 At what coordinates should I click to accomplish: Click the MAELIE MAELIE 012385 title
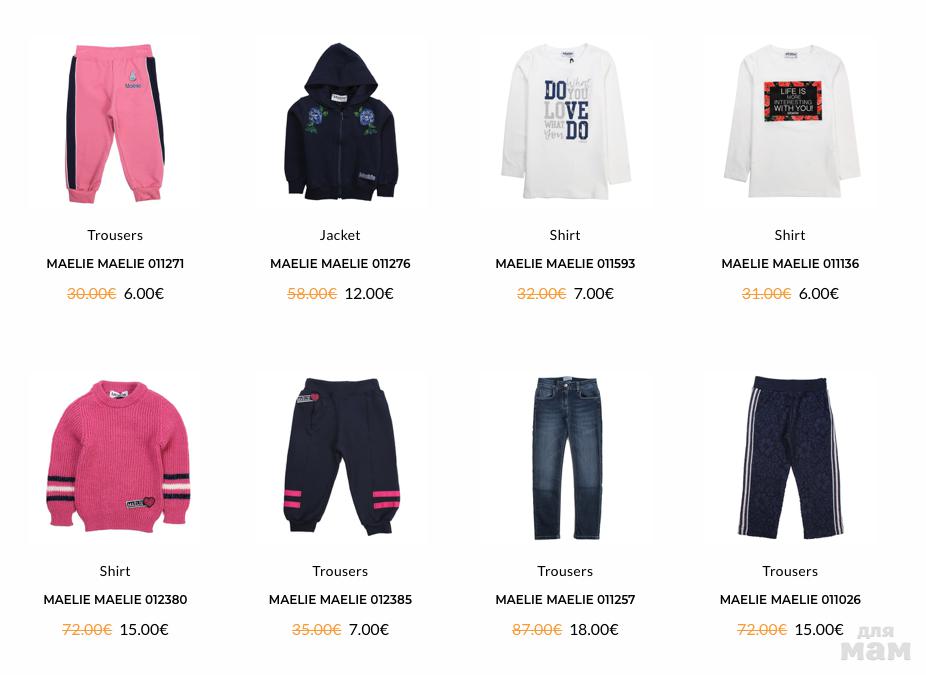(340, 599)
